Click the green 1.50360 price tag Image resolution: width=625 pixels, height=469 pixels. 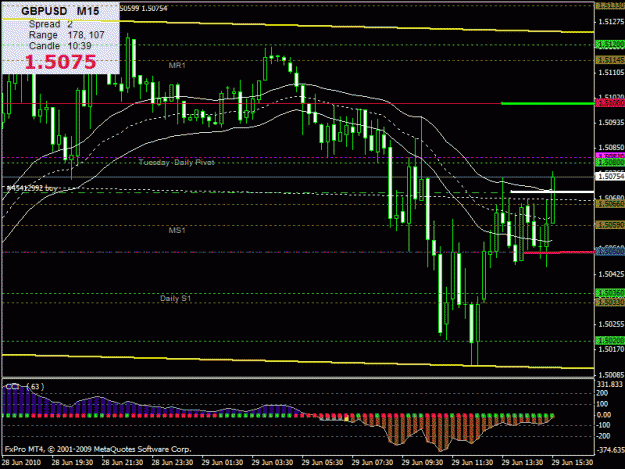pyautogui.click(x=610, y=293)
